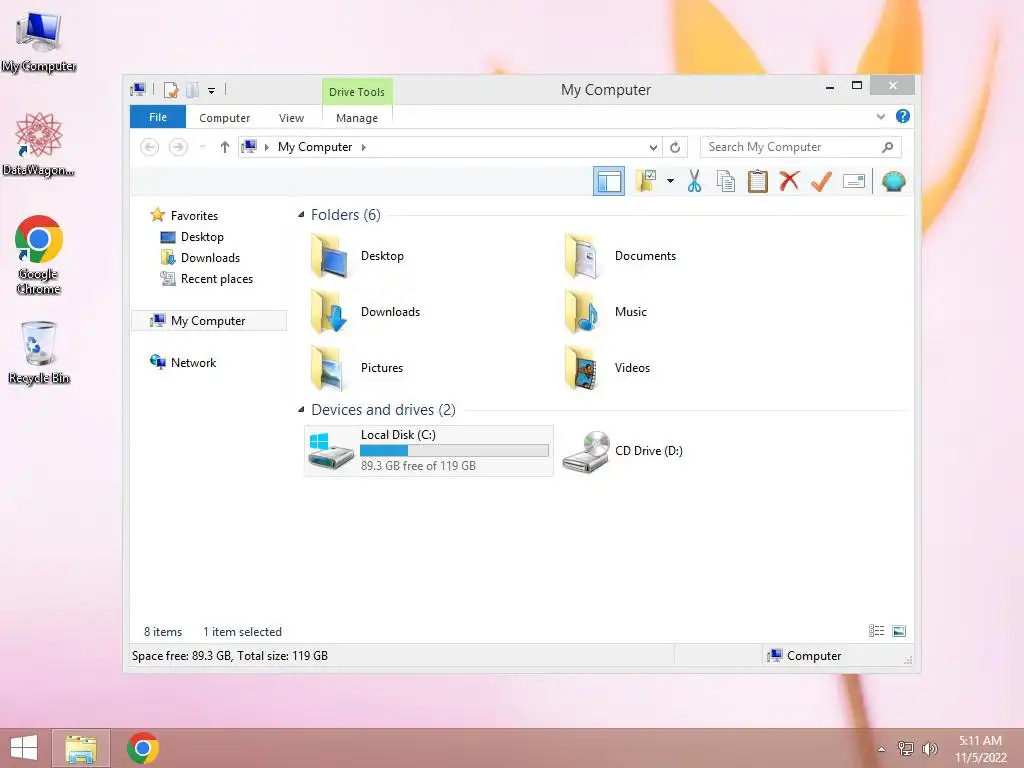Open the recent locations dropdown beside Forward
This screenshot has width=1024, height=768.
[x=202, y=147]
